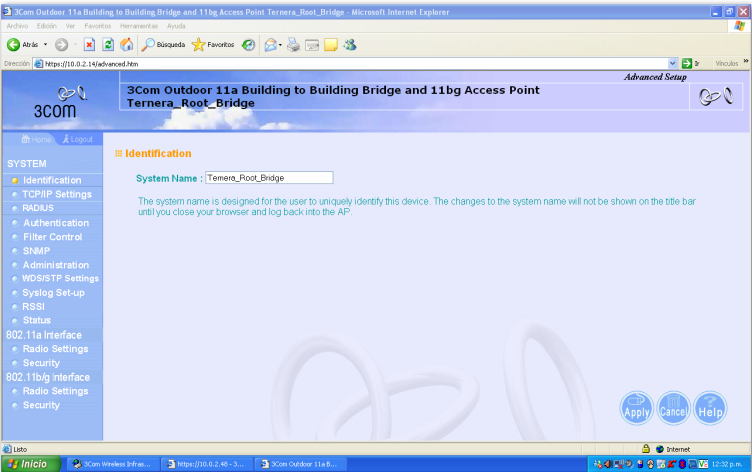Select WDS/STP Settings in the sidebar
Image resolution: width=752 pixels, height=472 pixels.
[60, 278]
